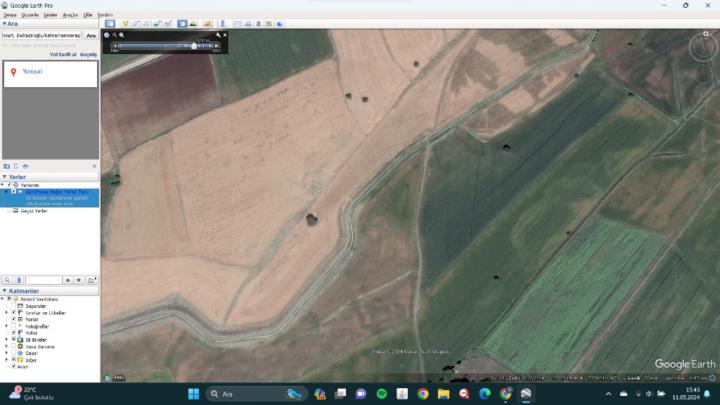This screenshot has width=720, height=405.
Task: Click the Ara search button
Action: click(x=91, y=35)
